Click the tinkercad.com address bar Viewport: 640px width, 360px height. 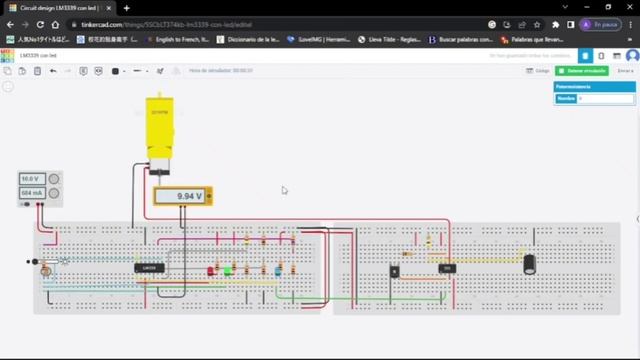(x=278, y=25)
